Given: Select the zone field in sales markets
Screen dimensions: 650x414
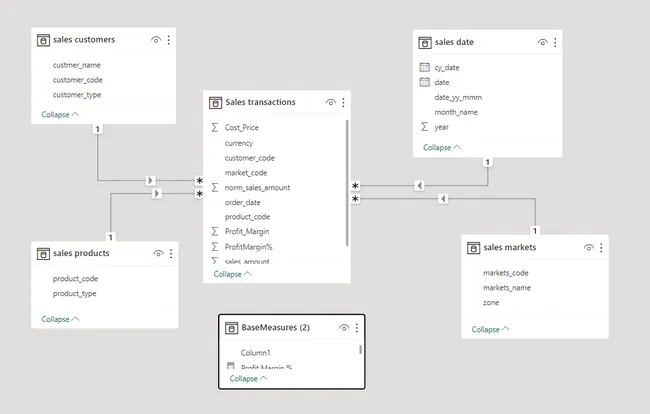Looking at the screenshot, I should pos(491,302).
